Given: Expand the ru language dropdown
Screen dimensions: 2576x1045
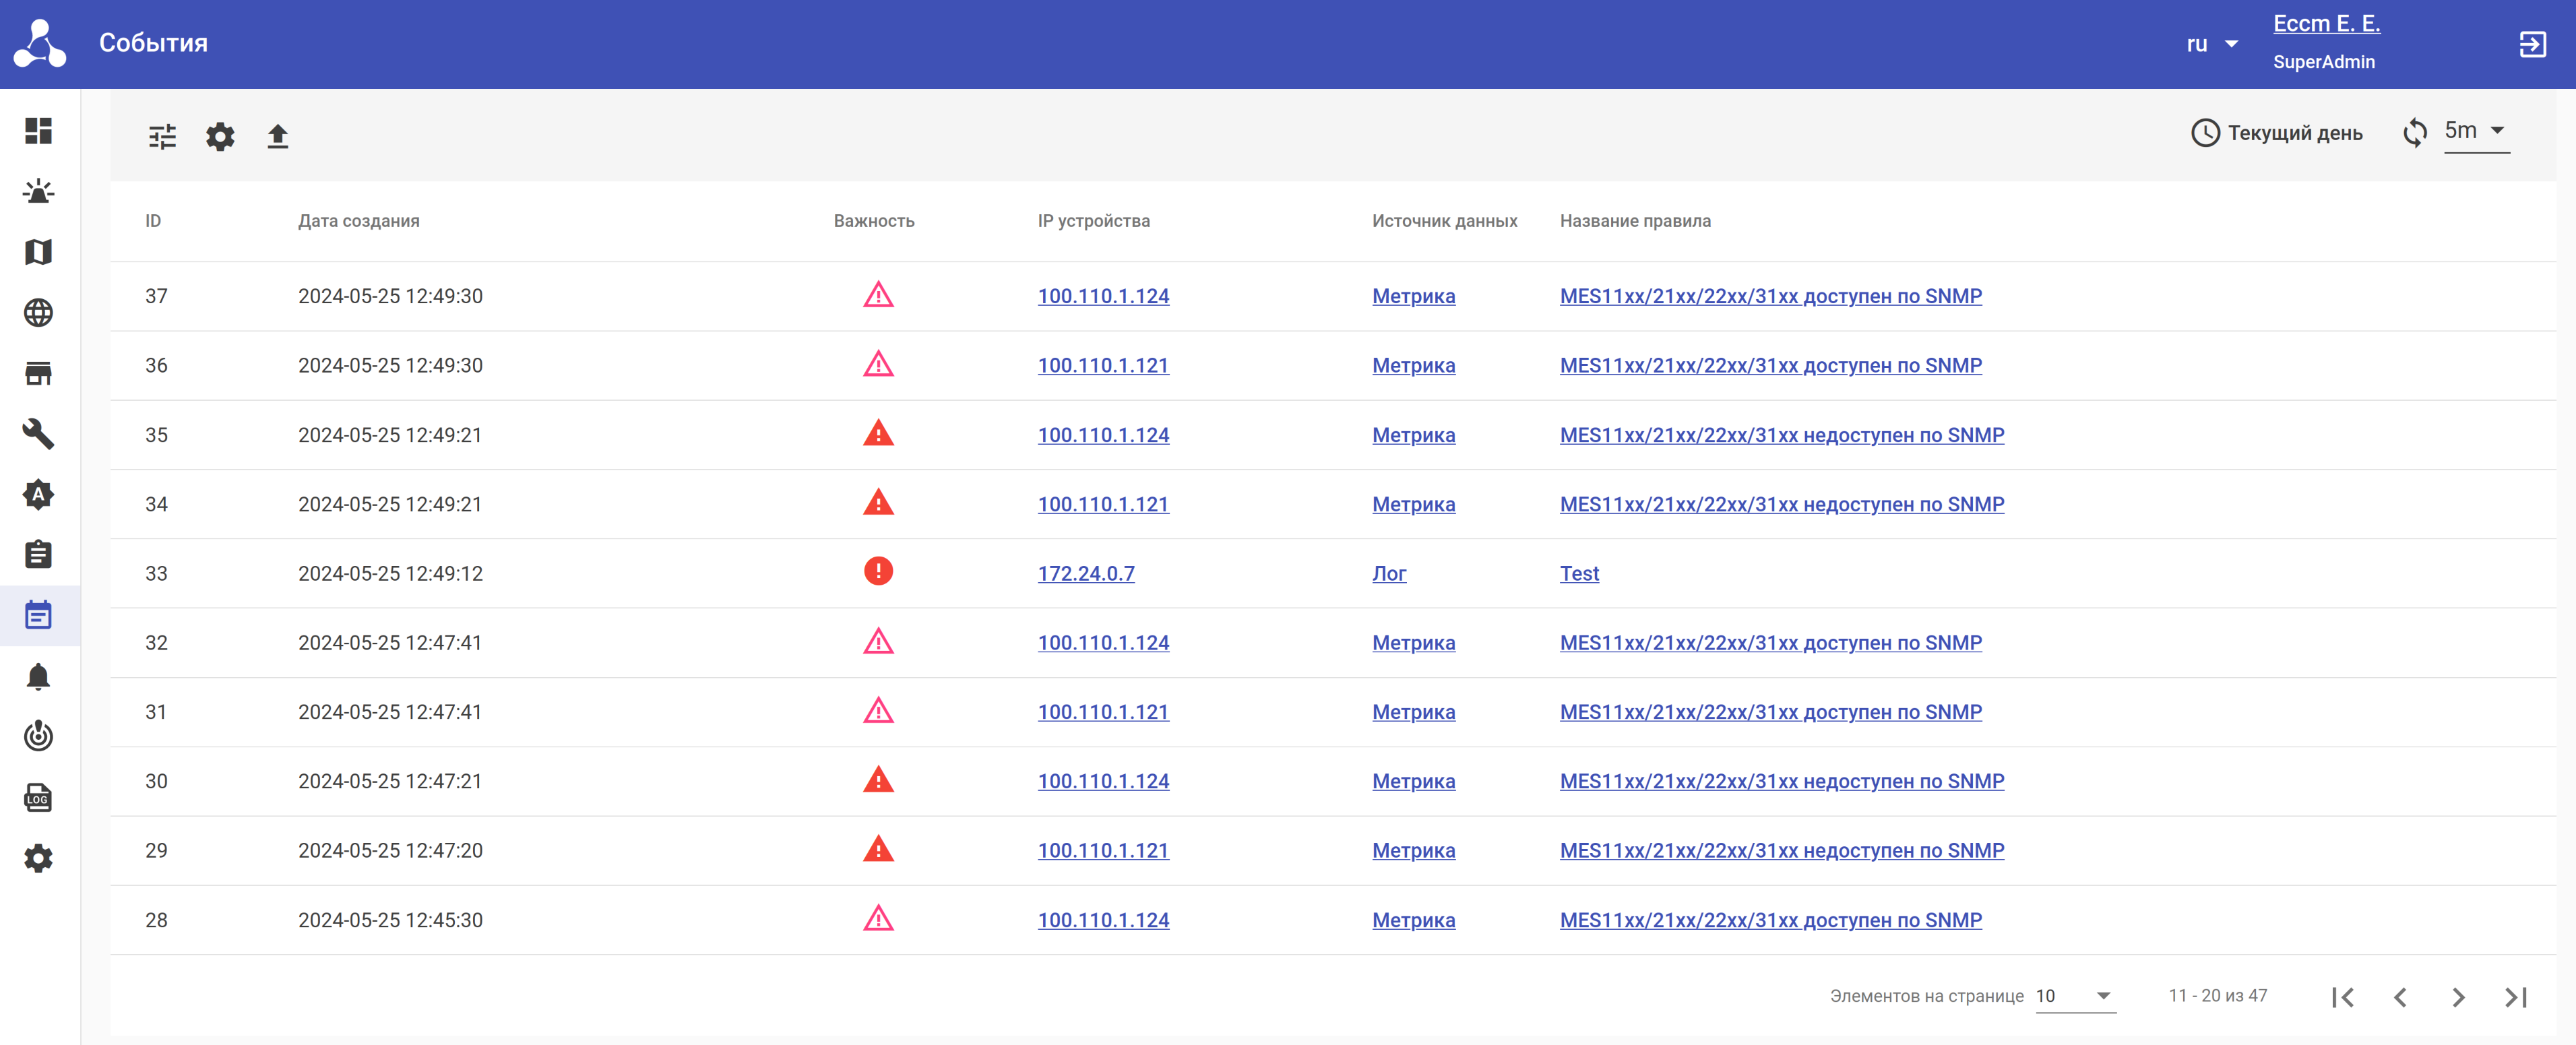Looking at the screenshot, I should [2211, 44].
